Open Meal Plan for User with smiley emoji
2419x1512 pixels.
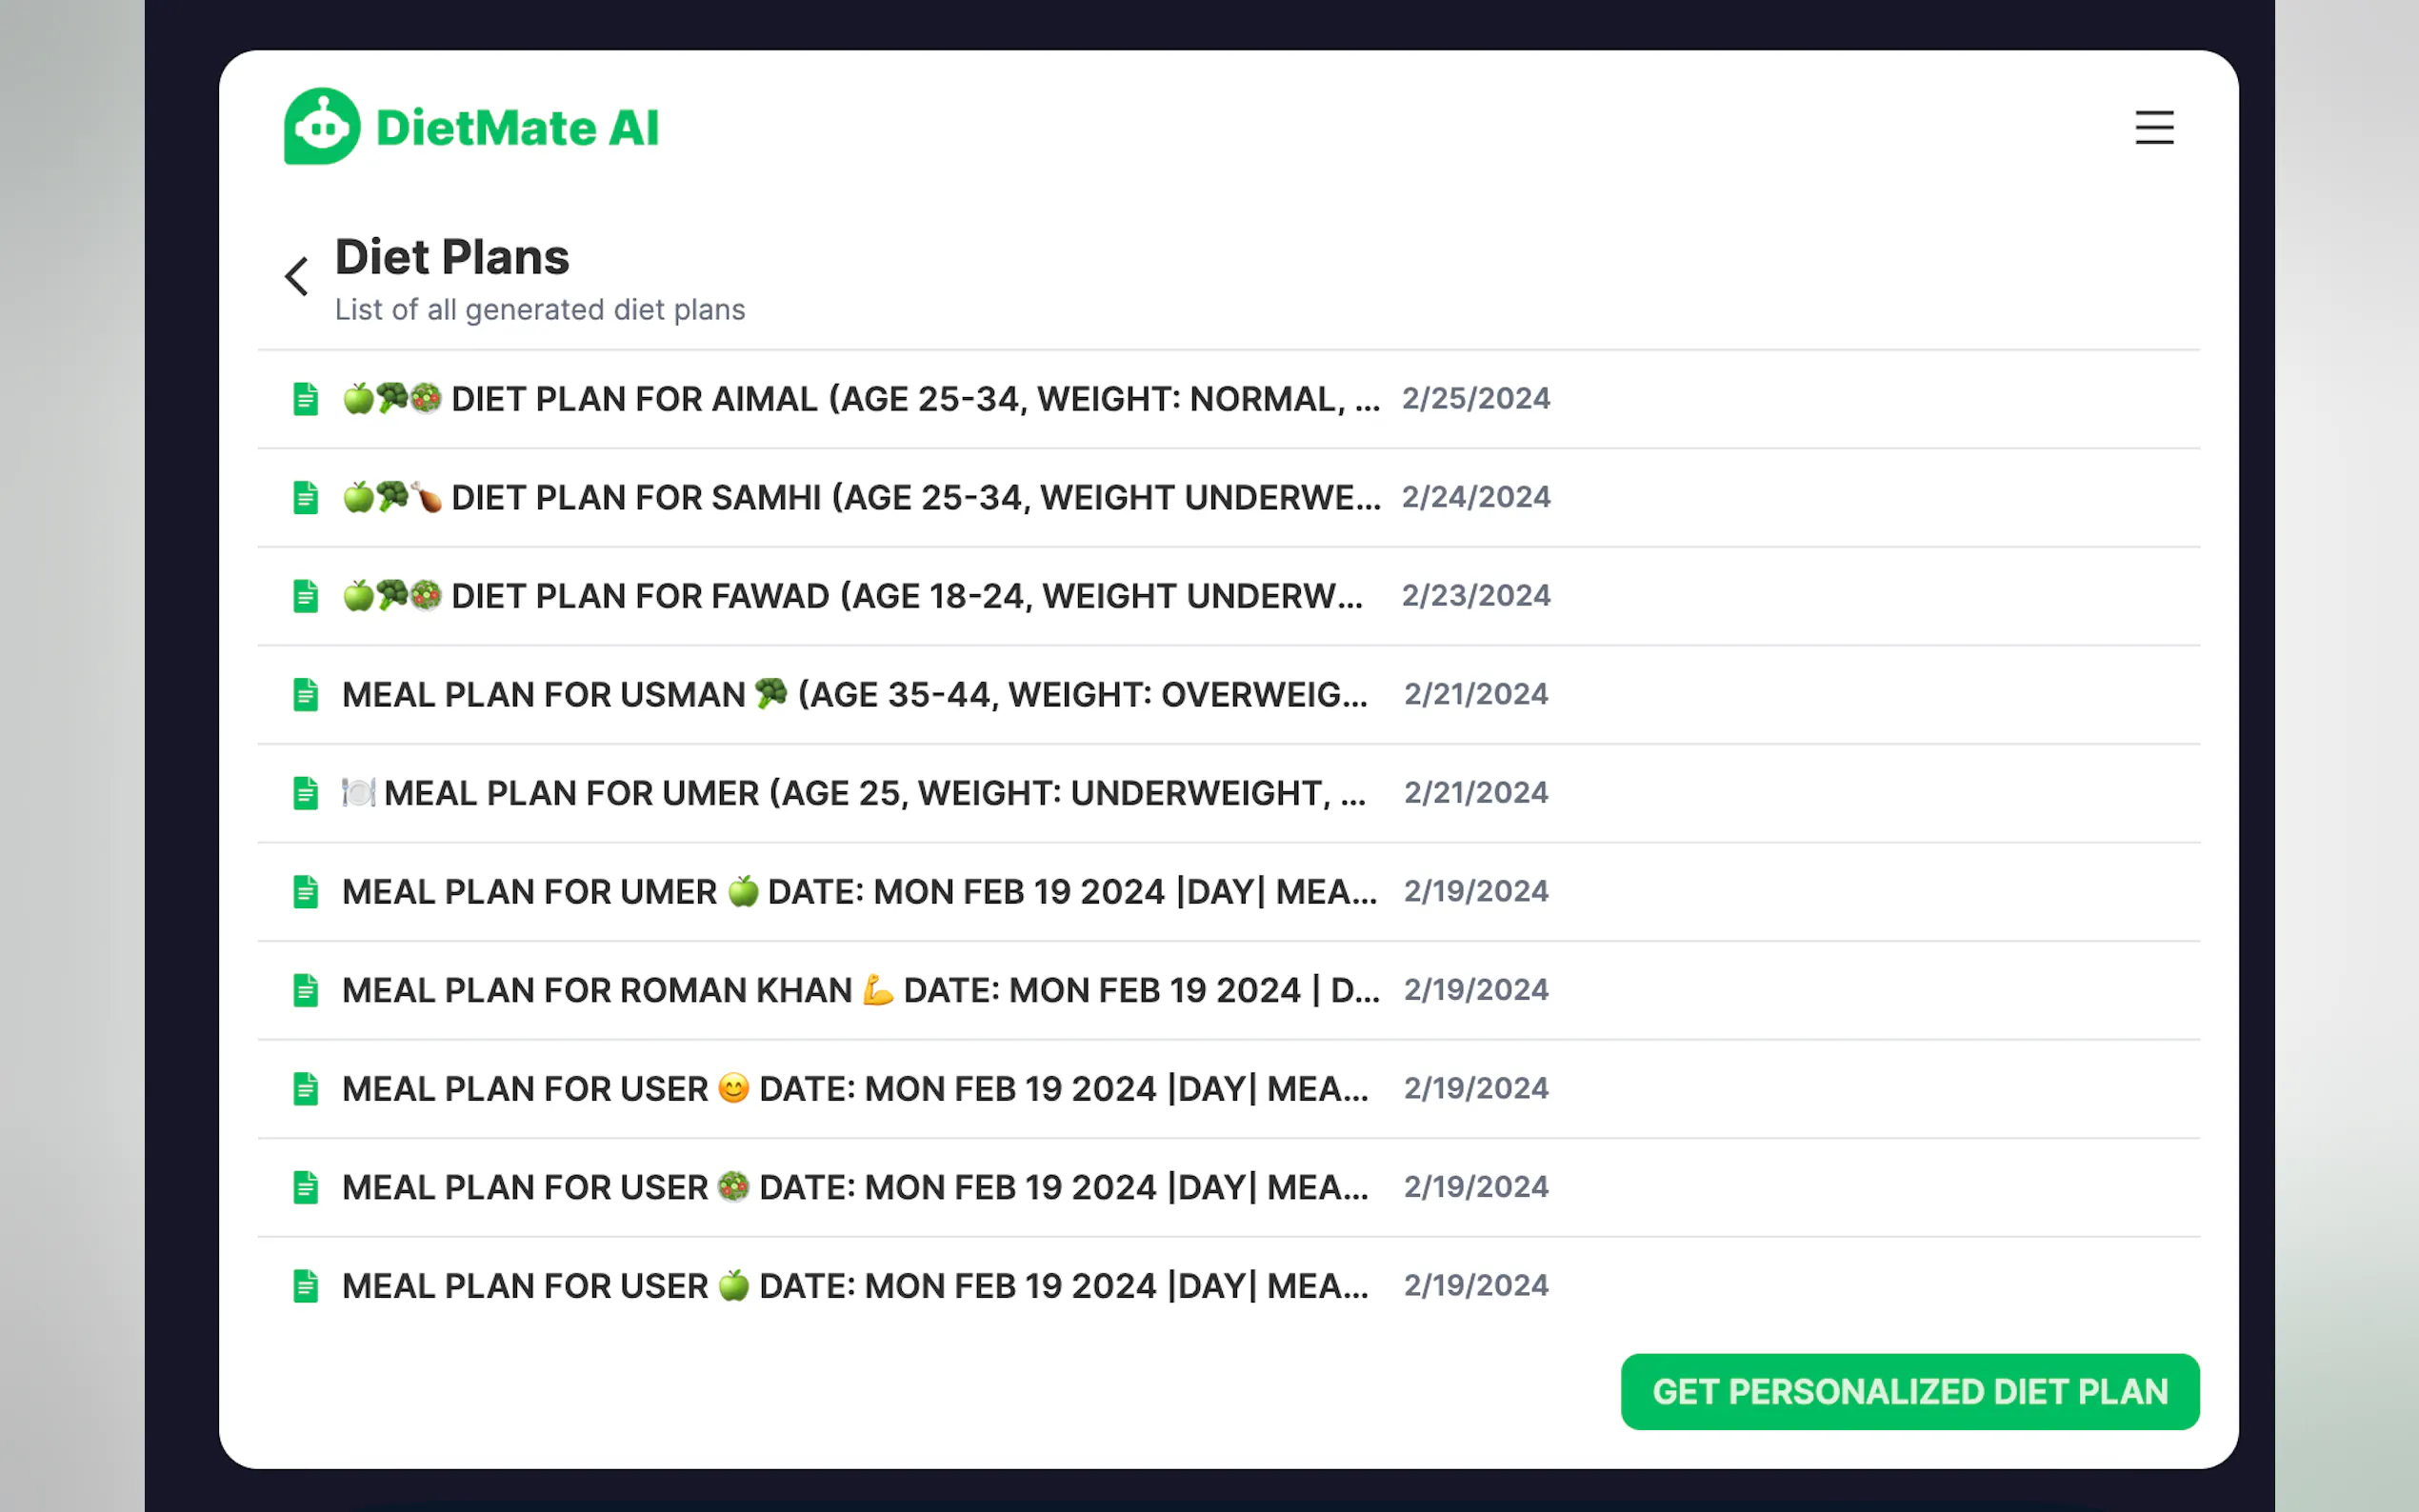coord(854,1088)
